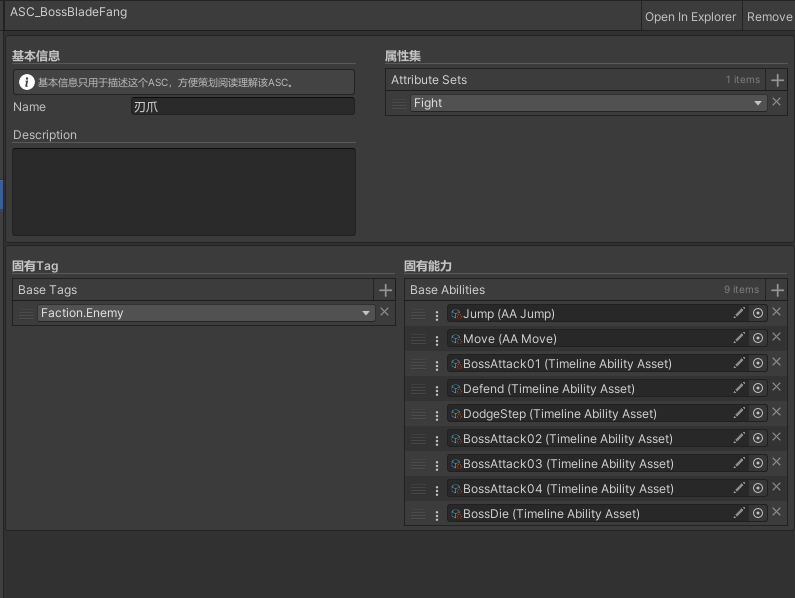Open the Fight attribute set dropdown
Screen dimensions: 795x598
coord(589,103)
